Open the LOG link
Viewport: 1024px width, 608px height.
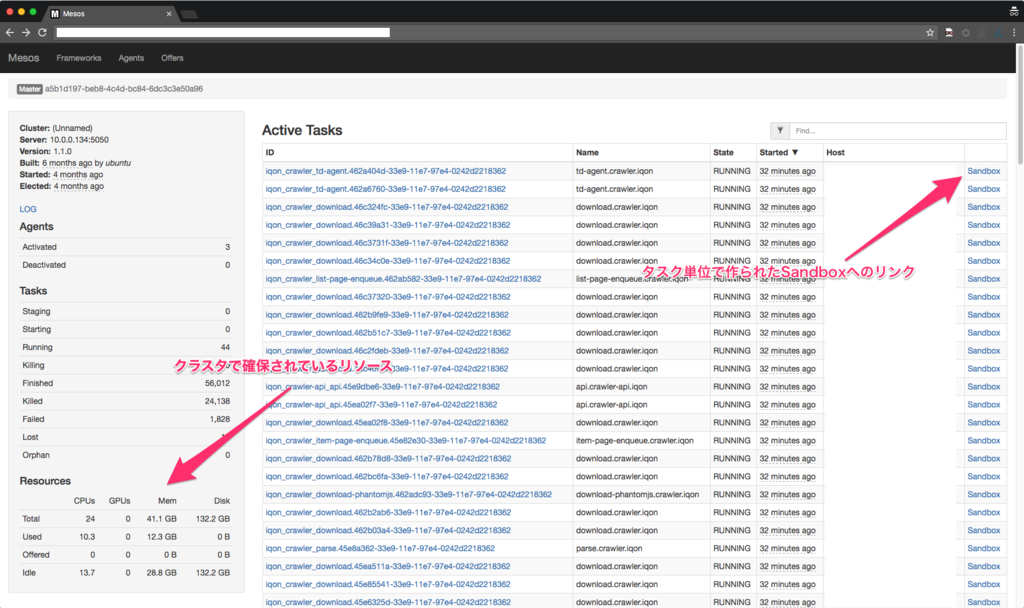click(28, 209)
